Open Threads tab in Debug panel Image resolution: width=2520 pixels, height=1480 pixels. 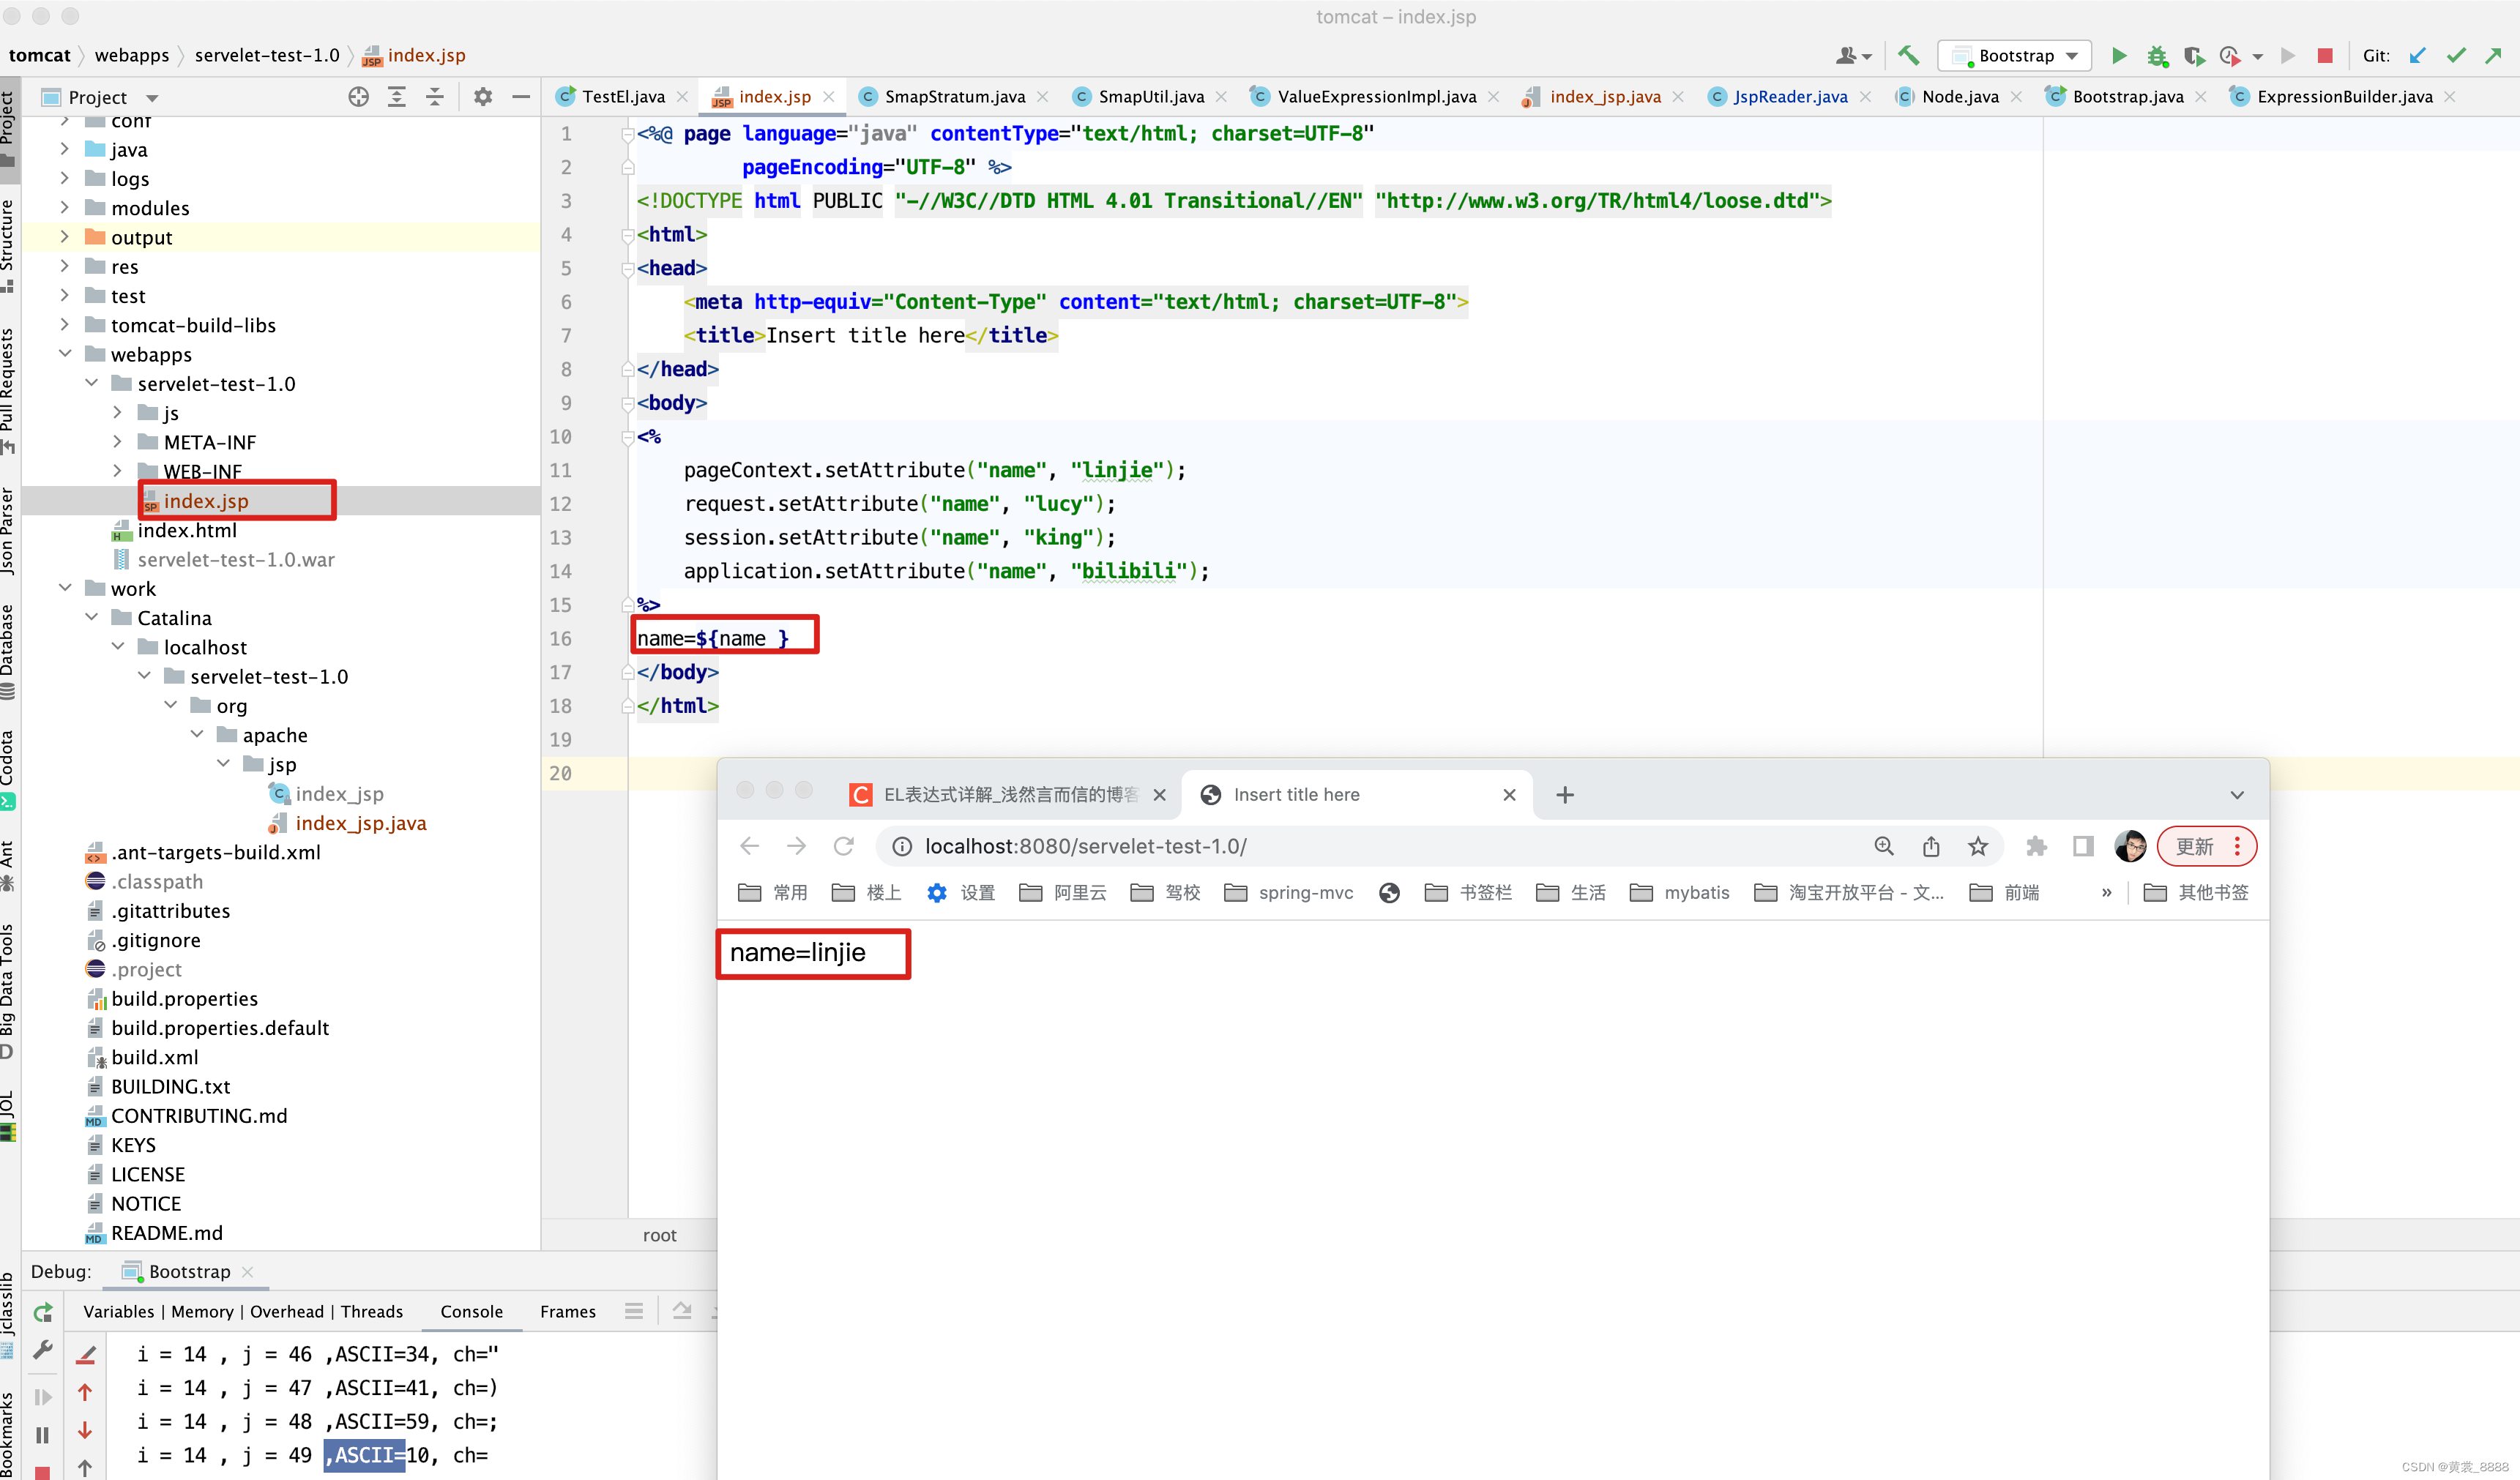point(371,1311)
